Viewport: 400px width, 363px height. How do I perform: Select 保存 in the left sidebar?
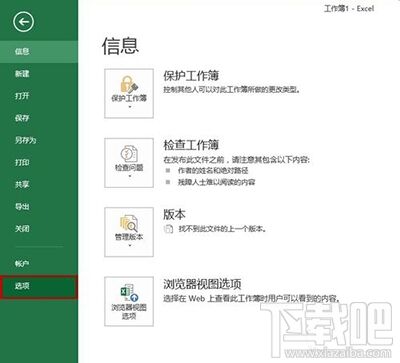point(39,118)
